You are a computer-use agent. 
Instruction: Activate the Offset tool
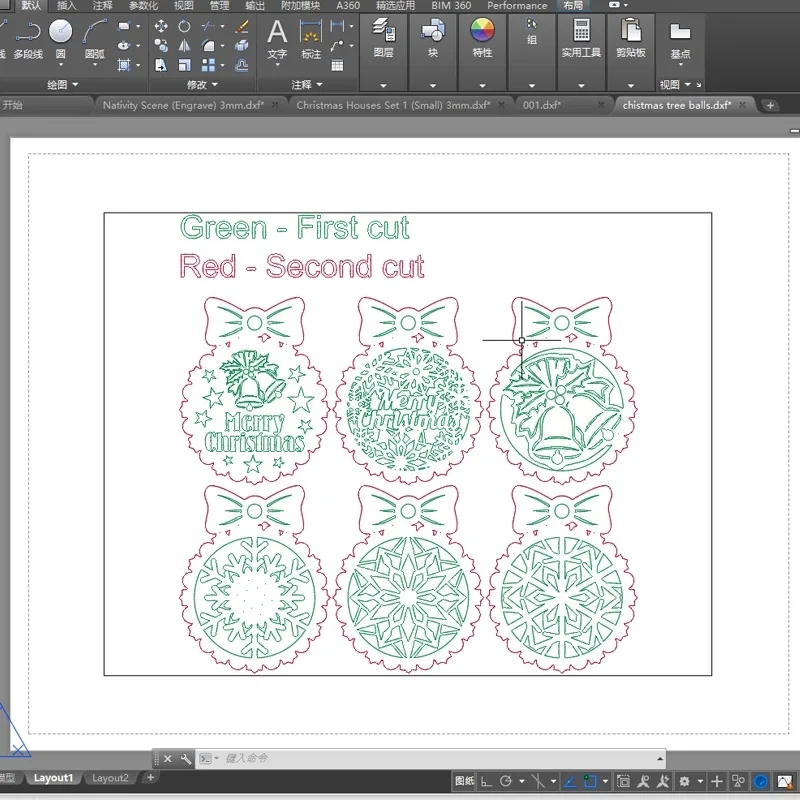(242, 65)
